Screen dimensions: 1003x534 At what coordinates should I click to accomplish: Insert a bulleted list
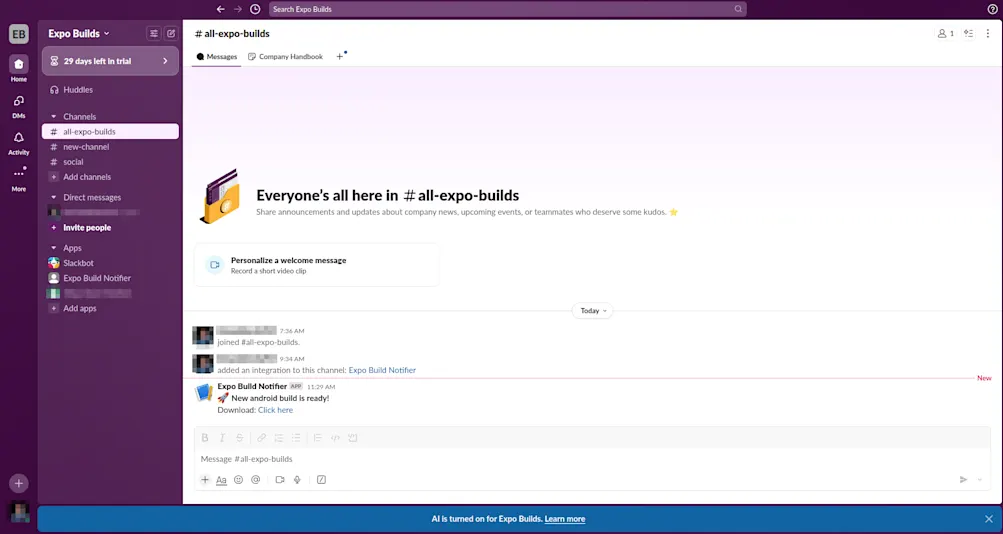click(x=296, y=438)
